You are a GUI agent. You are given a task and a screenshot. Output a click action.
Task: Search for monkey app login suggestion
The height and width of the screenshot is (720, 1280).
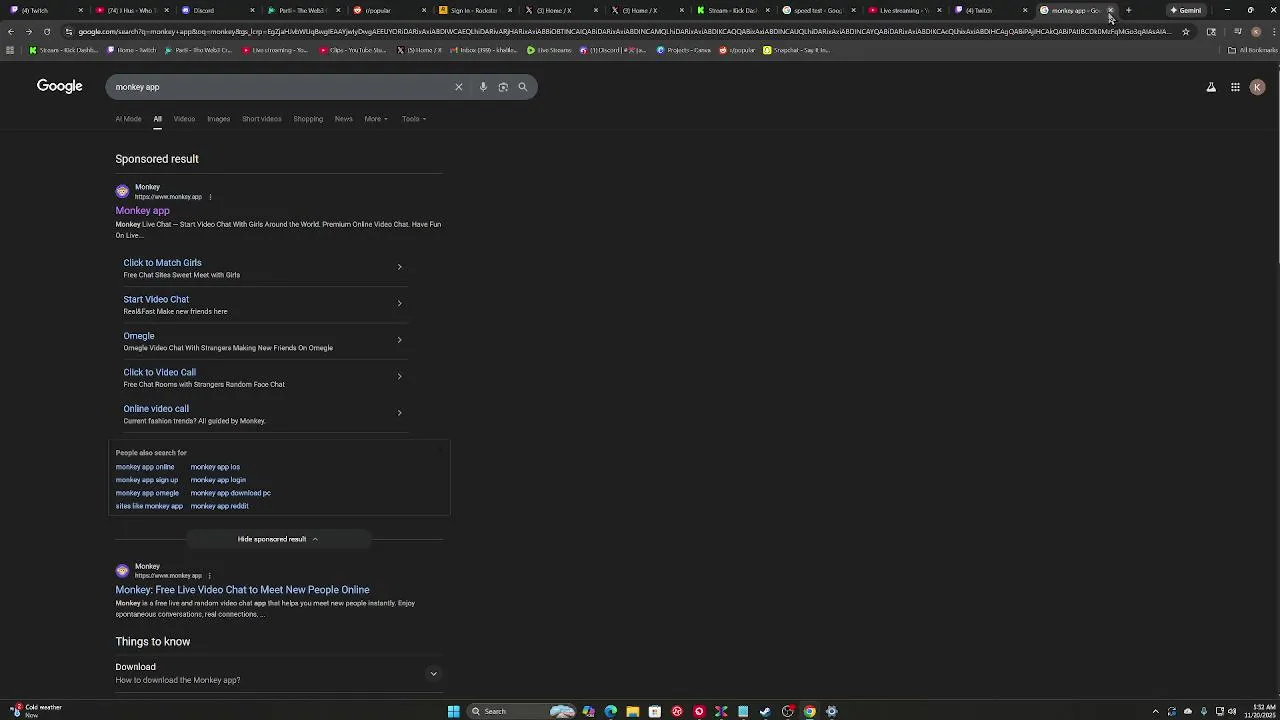tap(218, 480)
